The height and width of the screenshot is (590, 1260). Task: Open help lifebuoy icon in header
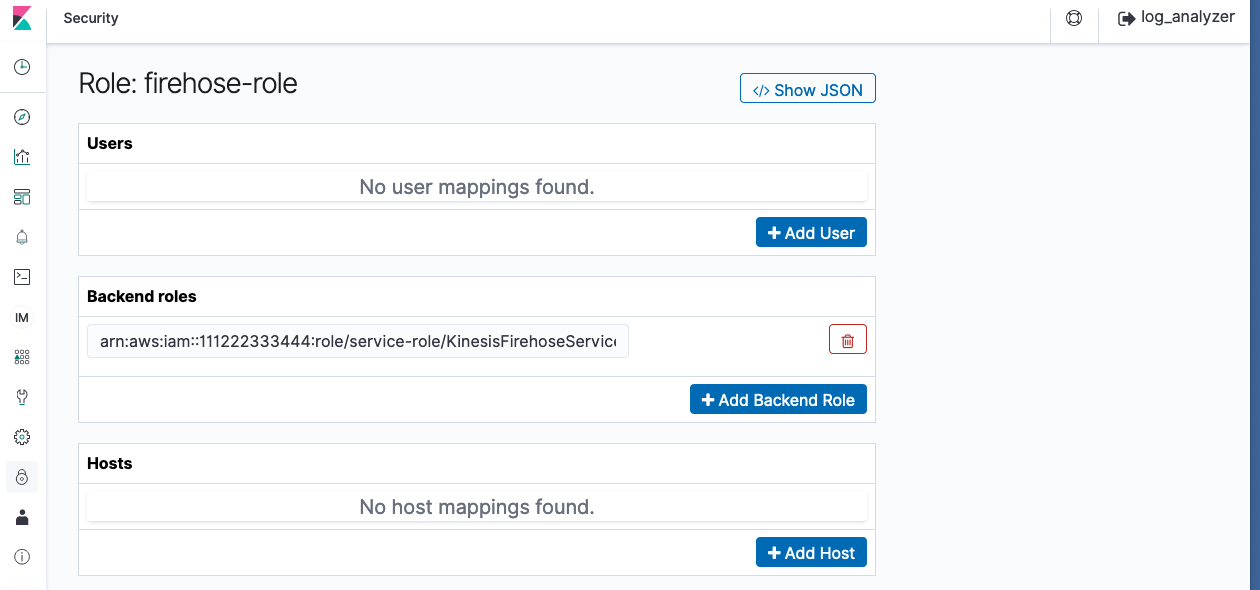[x=1074, y=18]
